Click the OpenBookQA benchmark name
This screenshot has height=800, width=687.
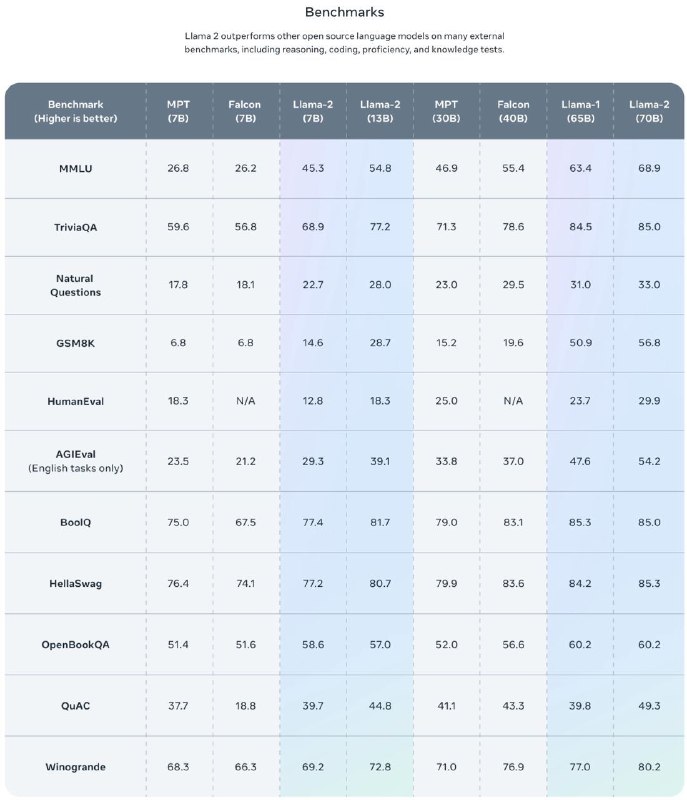pos(75,645)
